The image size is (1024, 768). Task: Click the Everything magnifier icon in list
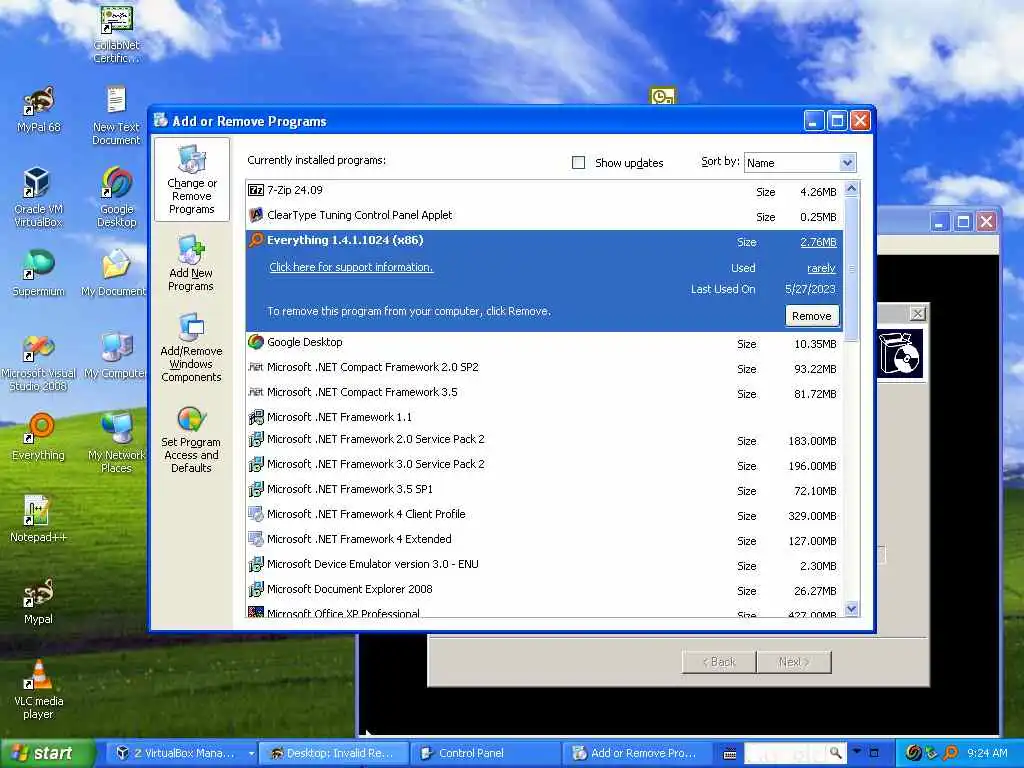coord(256,240)
